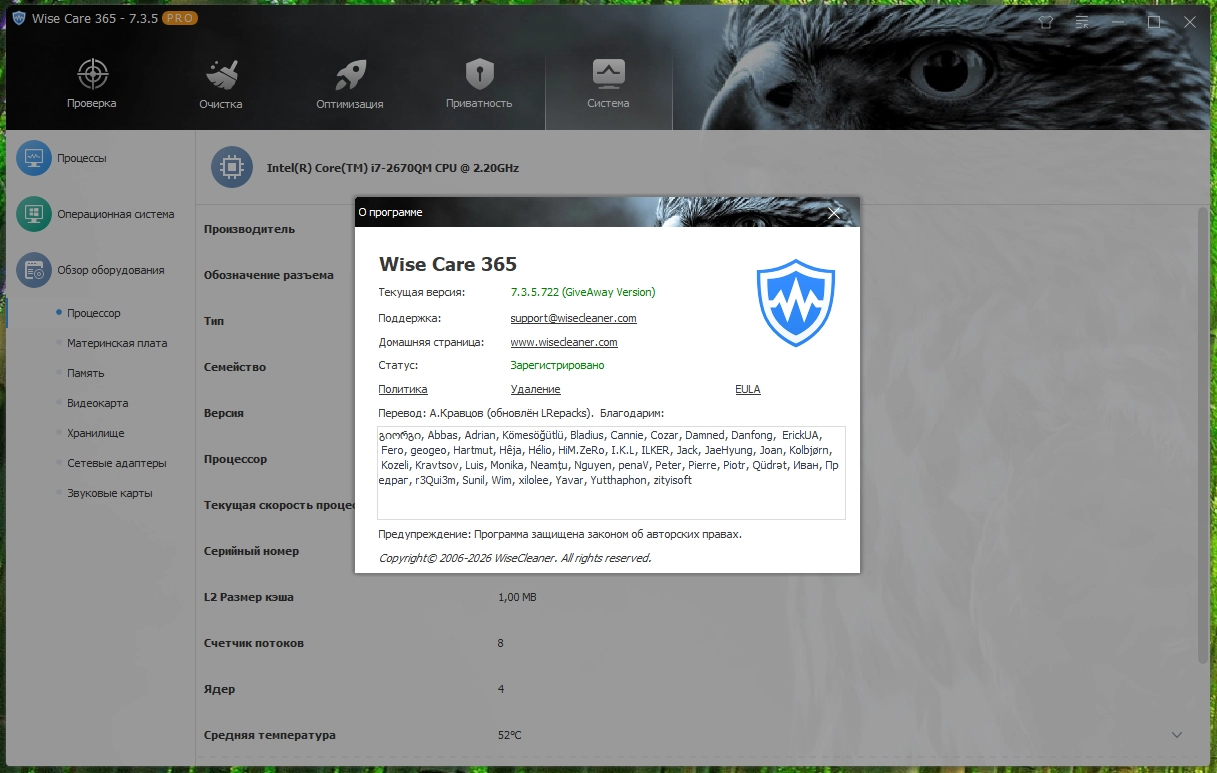Click the Intel Core i7-2670QM processor name
Screen dimensions: 1217x773
coord(393,168)
